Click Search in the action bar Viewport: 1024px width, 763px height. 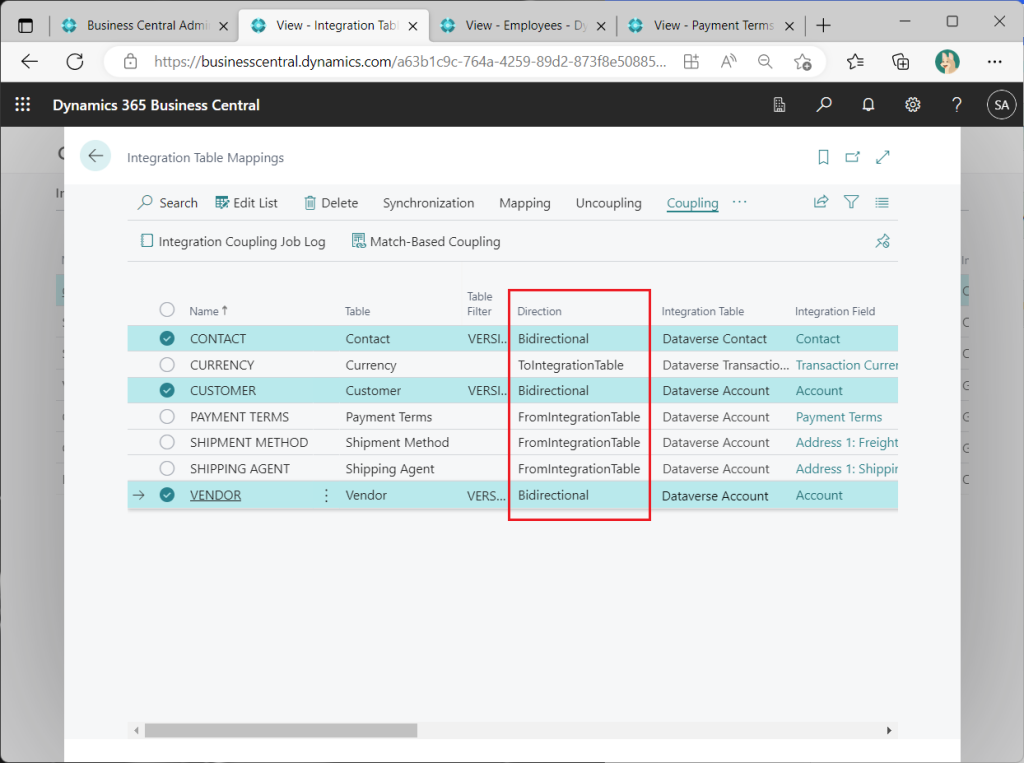point(167,203)
